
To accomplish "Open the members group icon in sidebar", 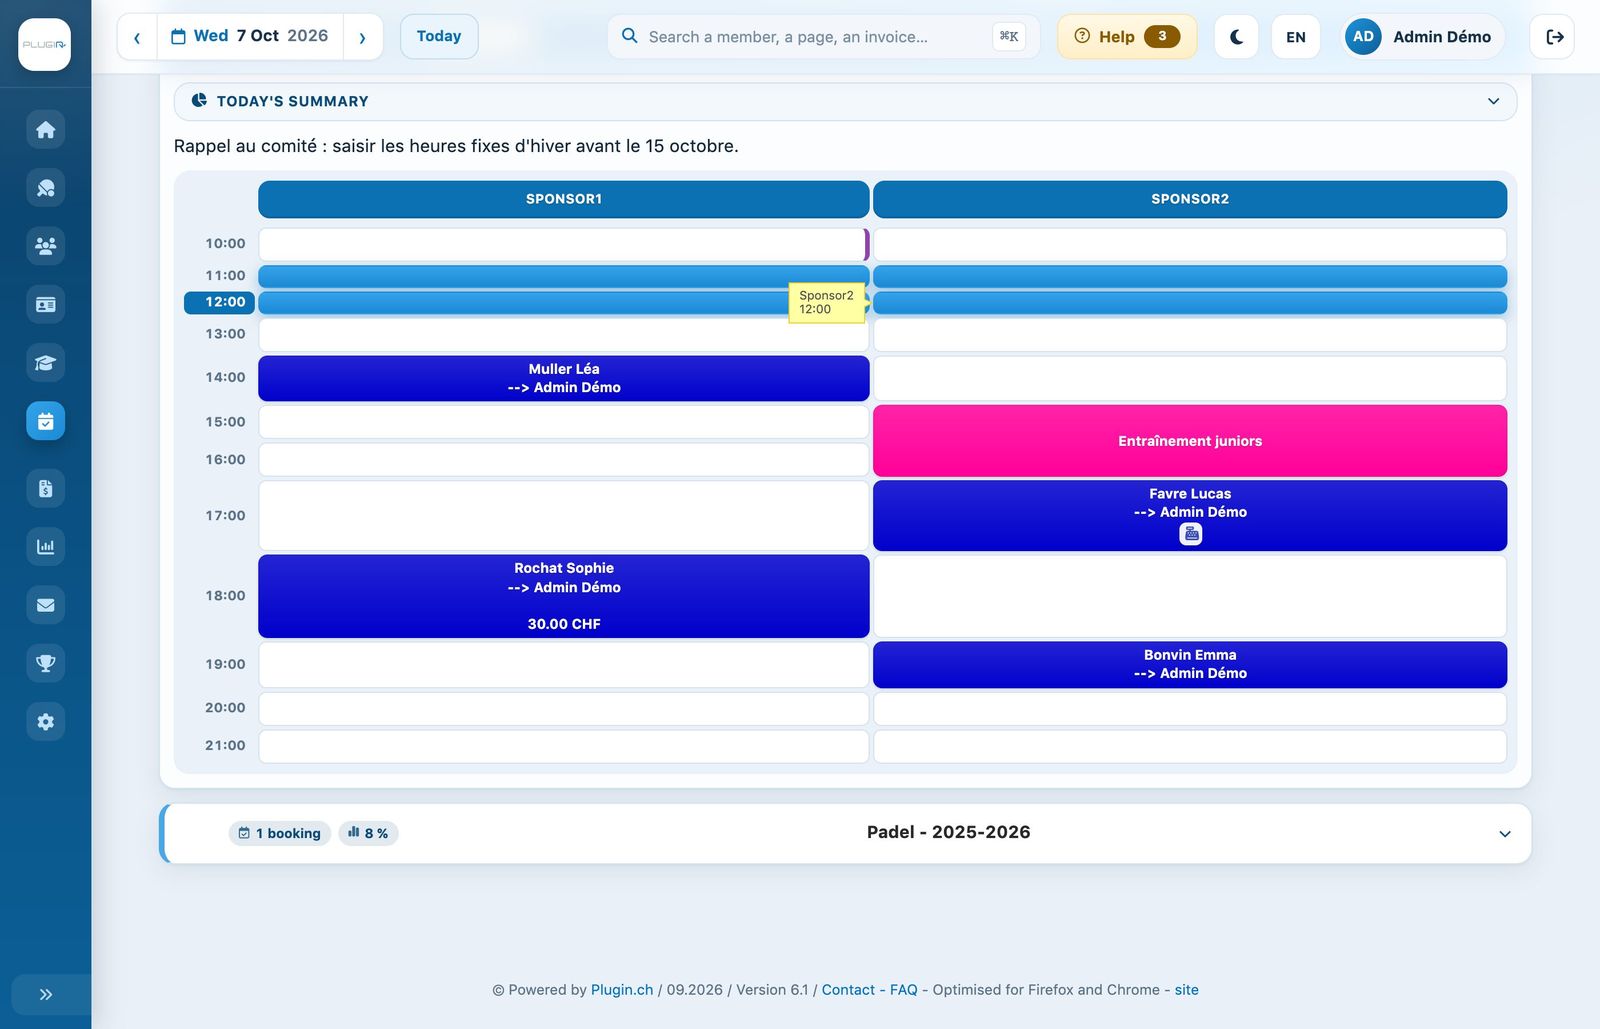I will 45,246.
